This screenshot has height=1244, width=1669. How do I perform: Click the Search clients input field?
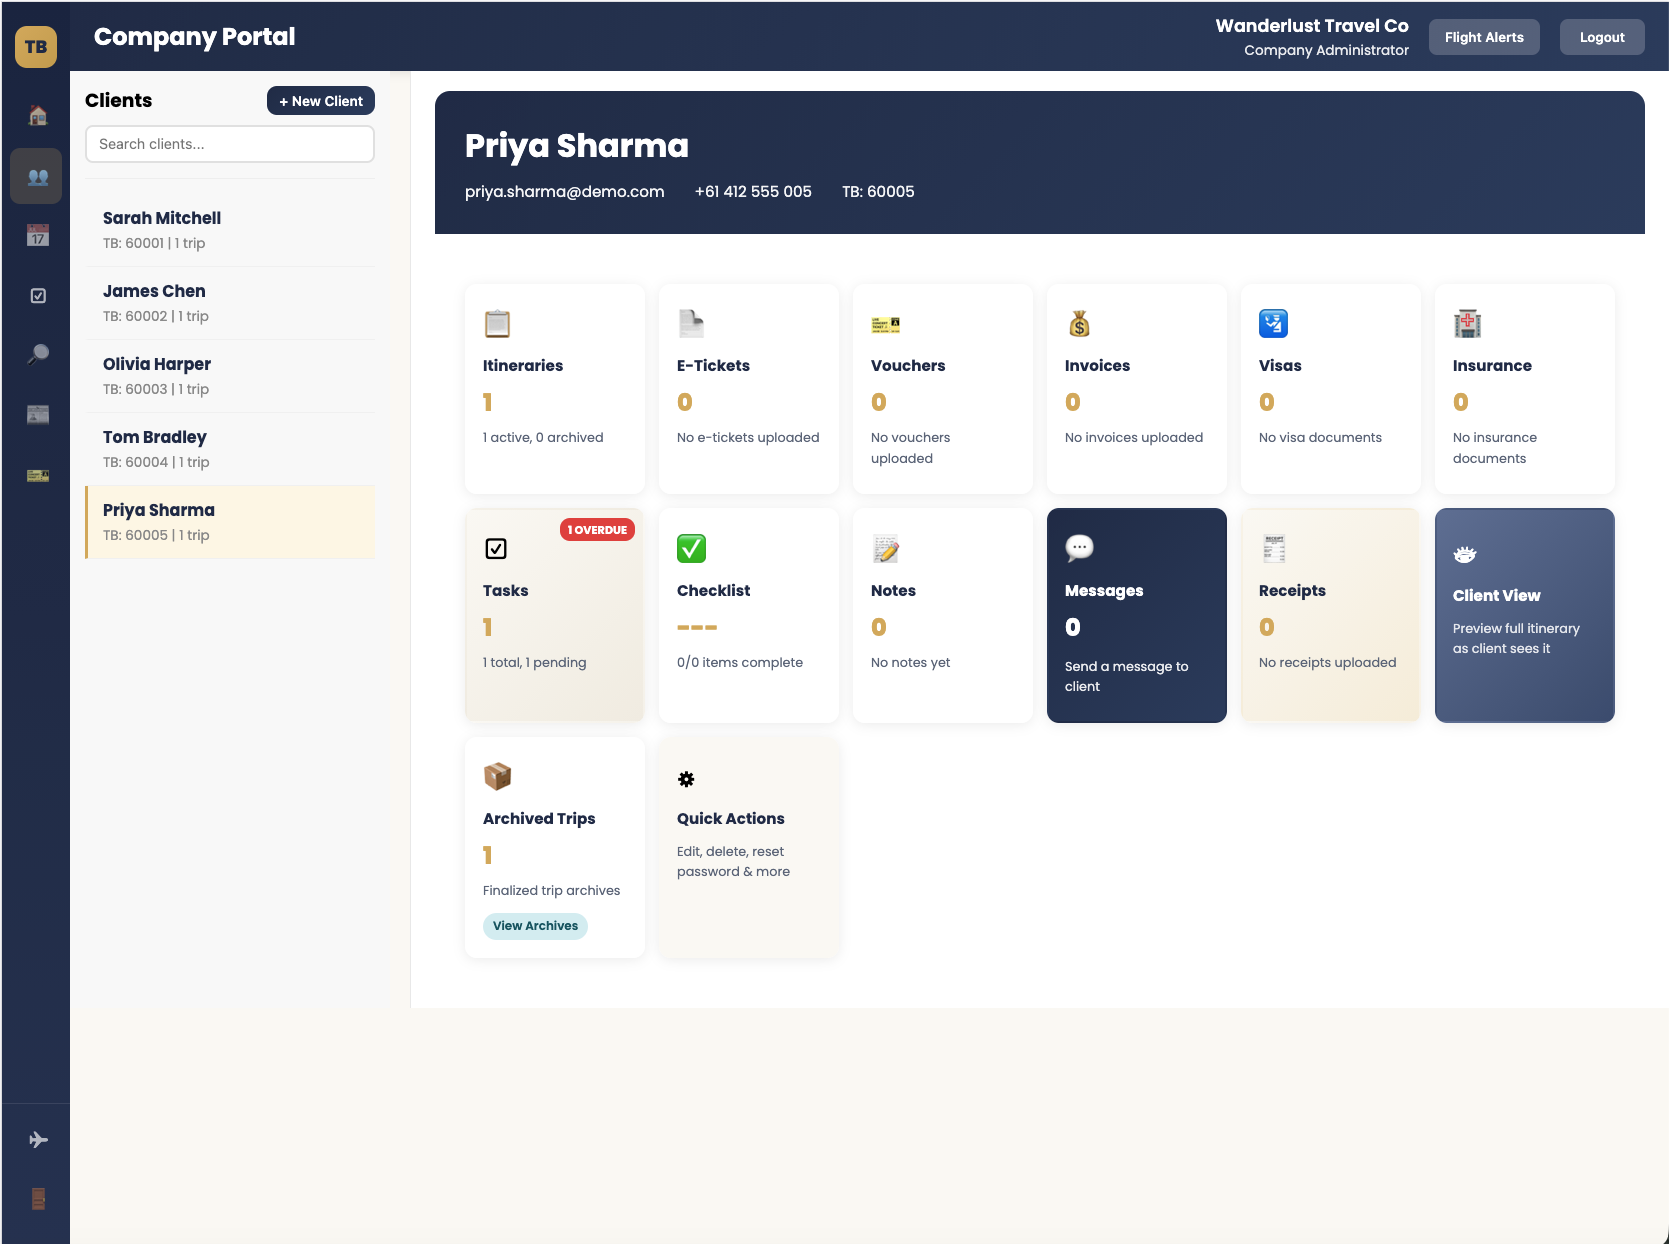click(x=229, y=144)
